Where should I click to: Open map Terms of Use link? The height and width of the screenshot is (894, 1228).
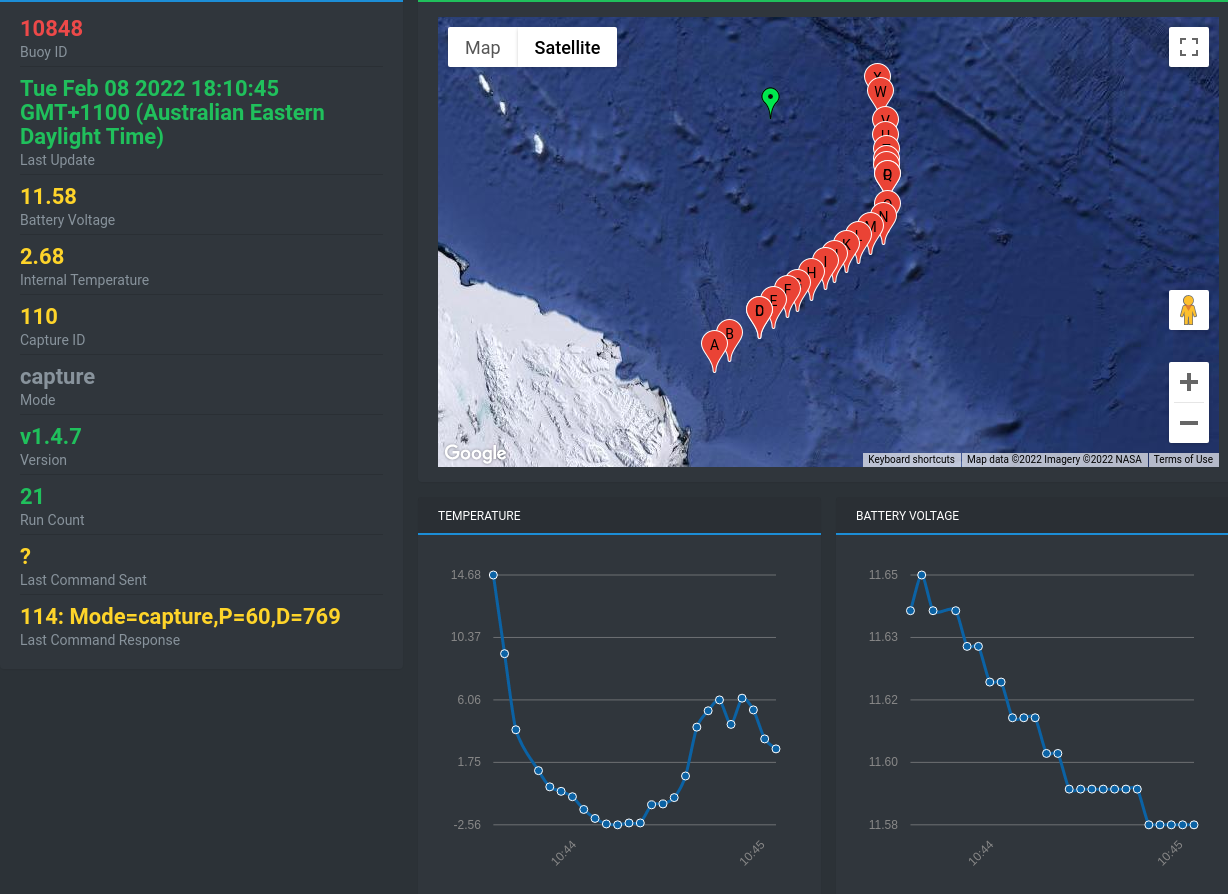1183,460
